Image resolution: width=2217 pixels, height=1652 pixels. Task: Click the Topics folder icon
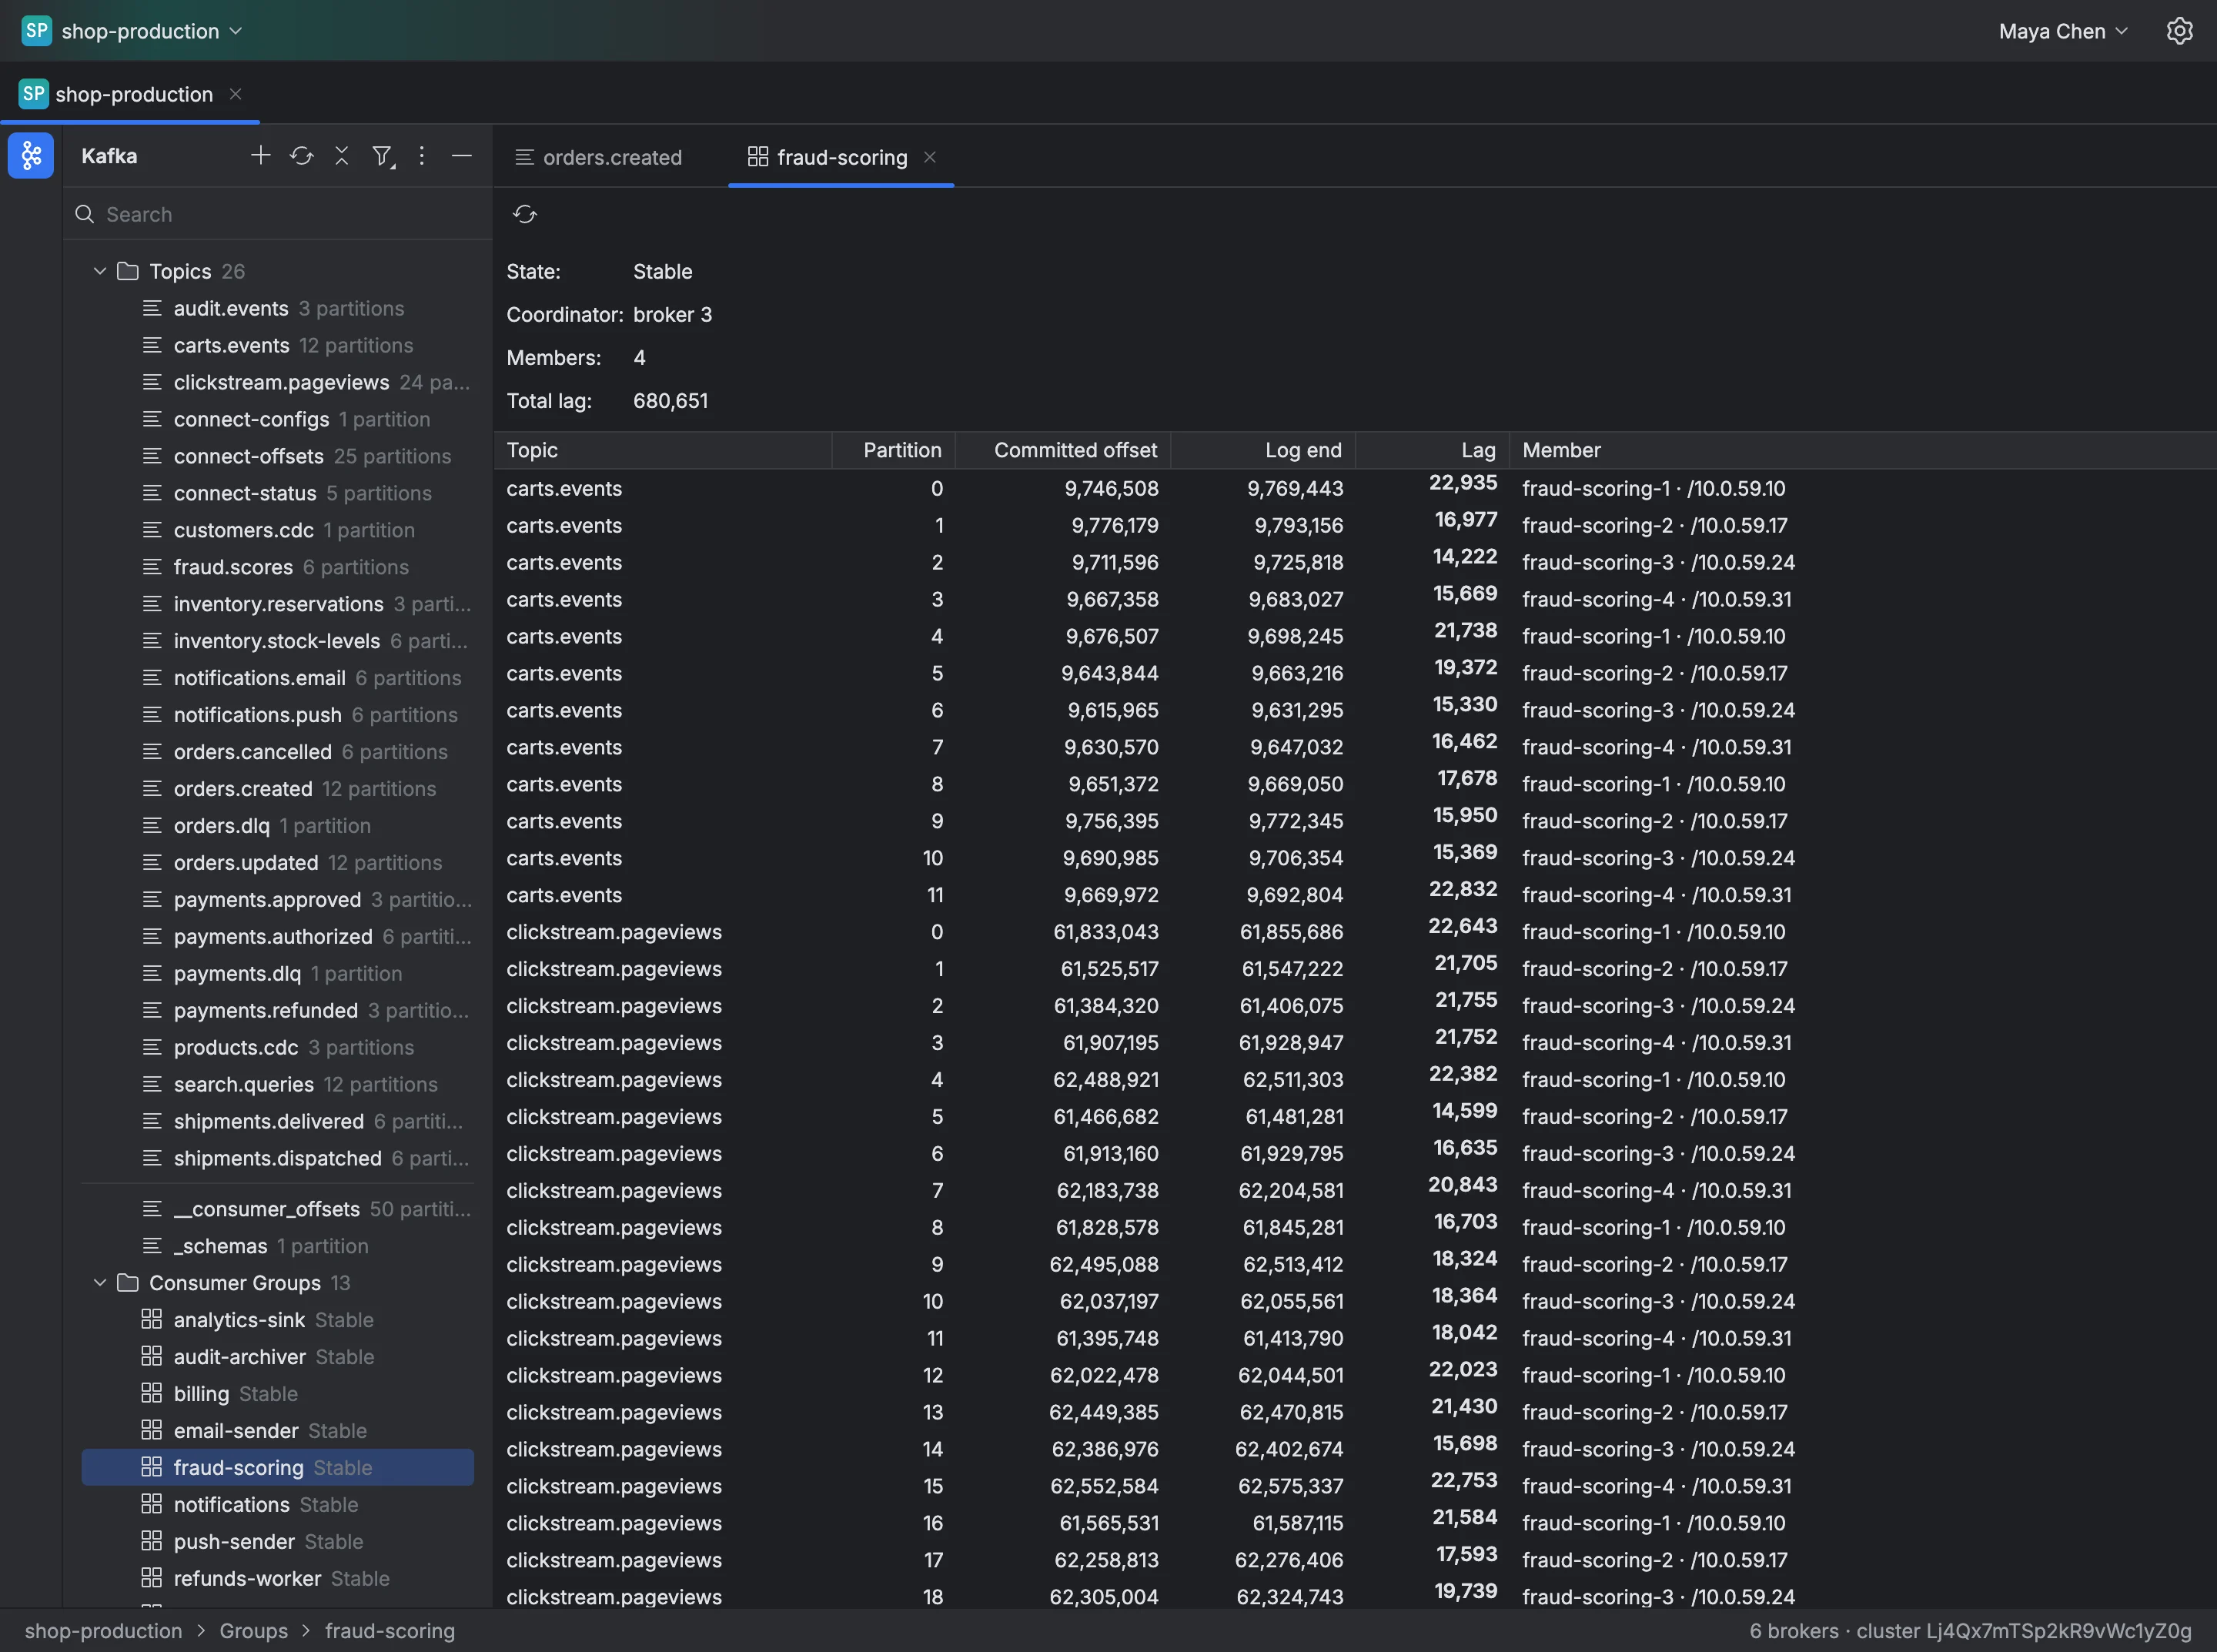point(128,271)
